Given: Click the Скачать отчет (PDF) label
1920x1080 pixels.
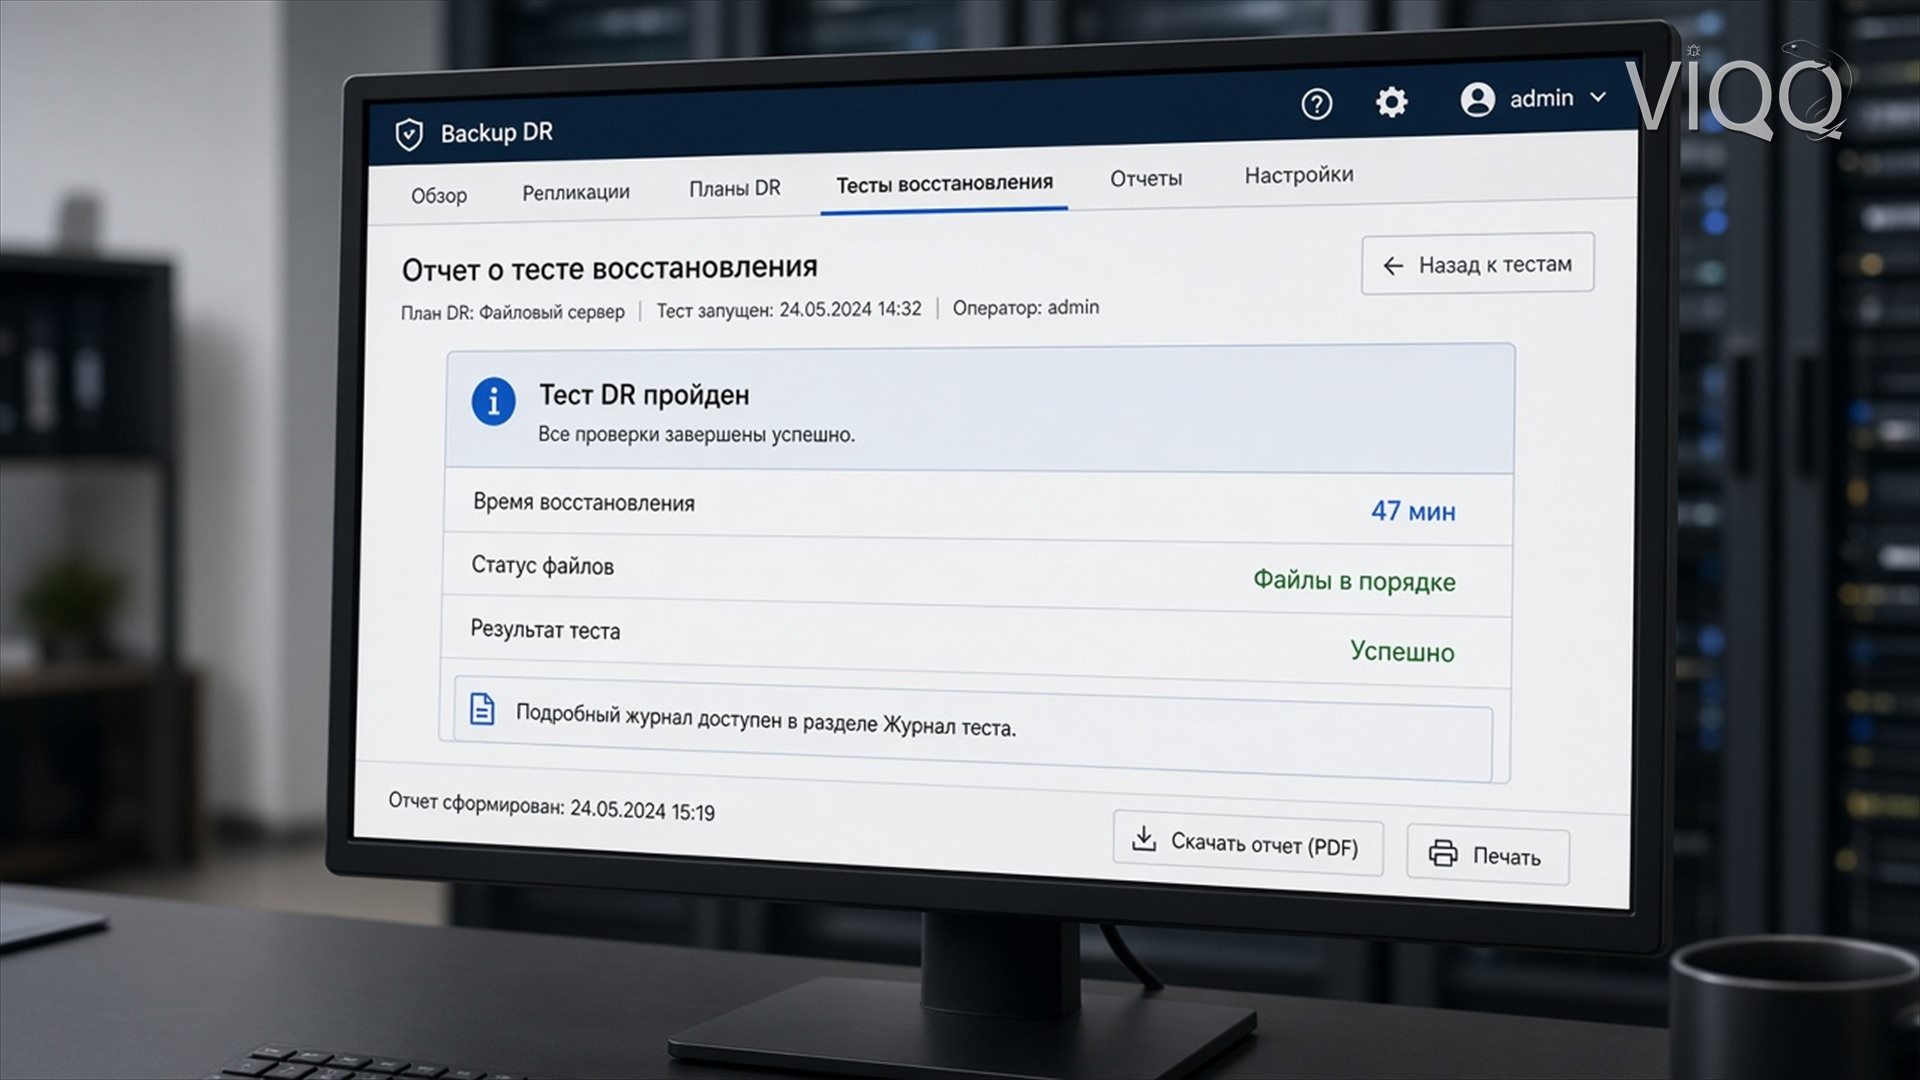Looking at the screenshot, I should click(x=1264, y=845).
